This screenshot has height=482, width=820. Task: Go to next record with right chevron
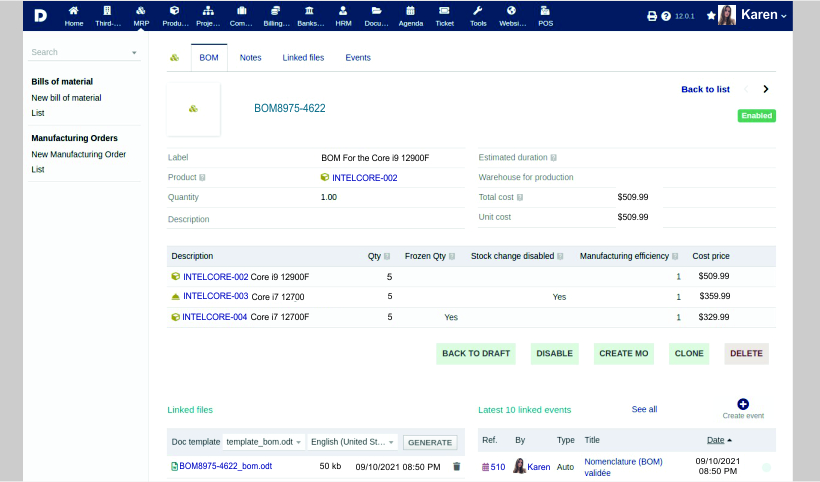click(x=766, y=89)
